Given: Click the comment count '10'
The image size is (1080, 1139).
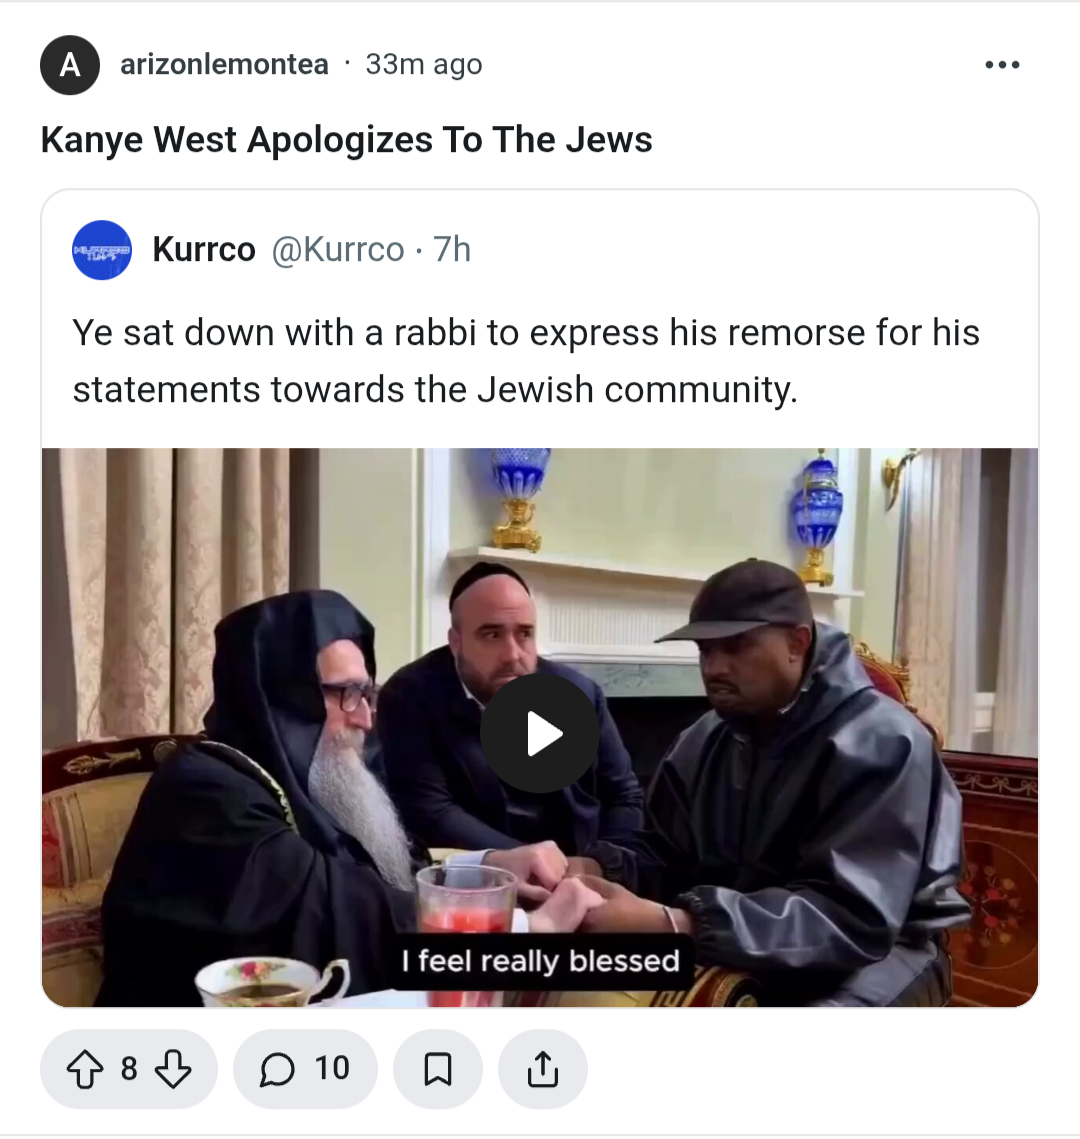Looking at the screenshot, I should pyautogui.click(x=332, y=1069).
